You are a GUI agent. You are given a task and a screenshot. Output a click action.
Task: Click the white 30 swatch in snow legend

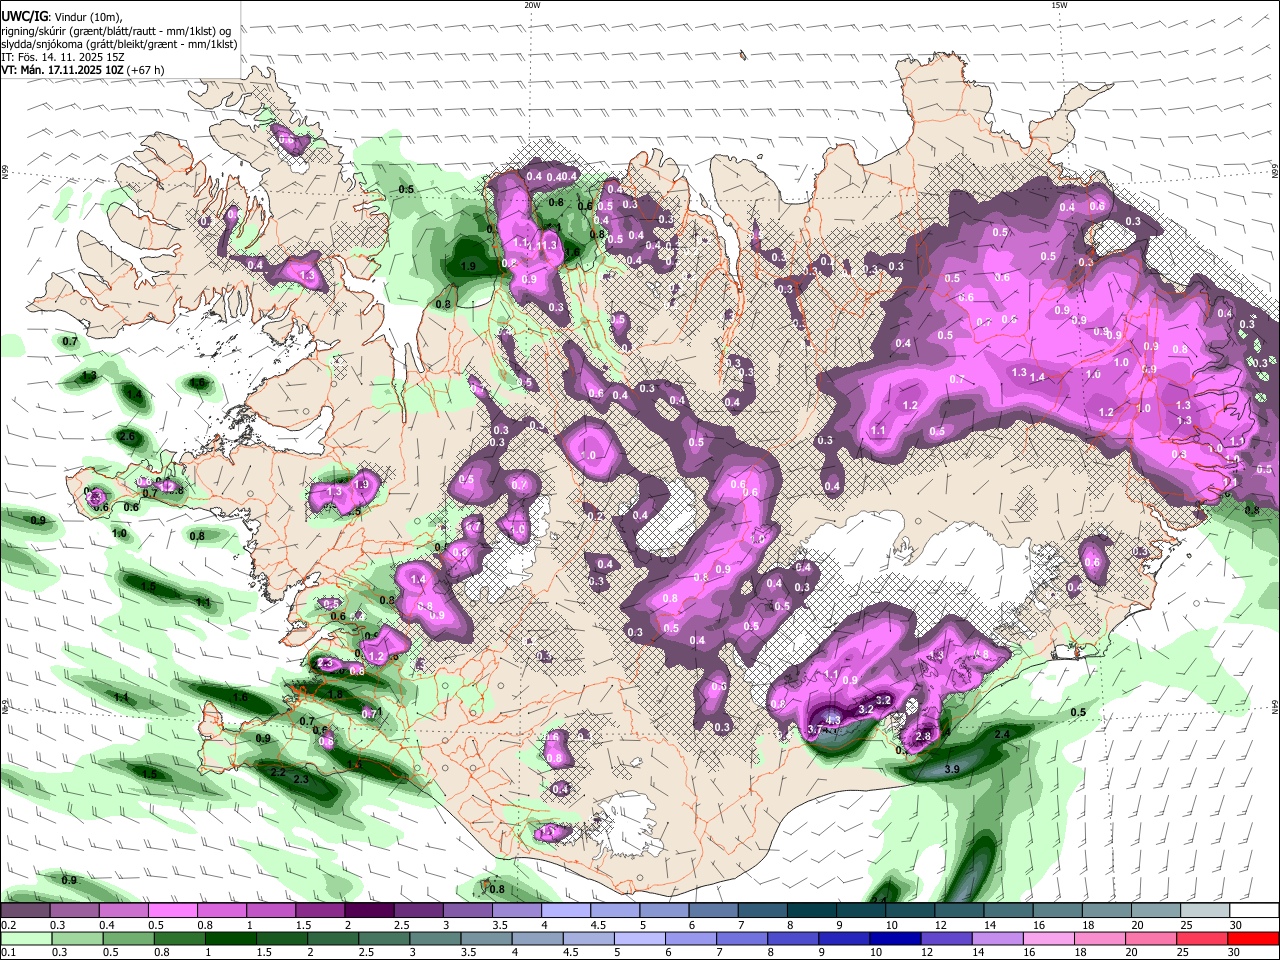1255,910
